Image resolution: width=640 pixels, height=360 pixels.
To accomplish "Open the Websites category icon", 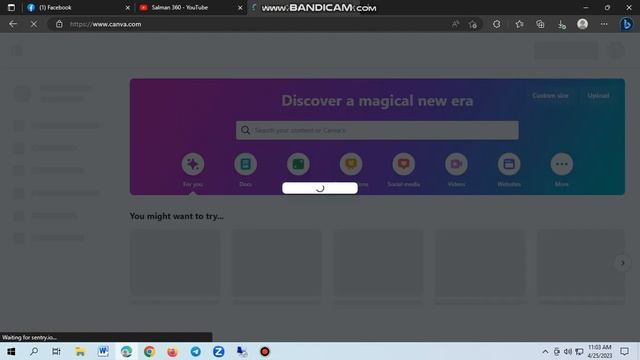I will pyautogui.click(x=509, y=164).
